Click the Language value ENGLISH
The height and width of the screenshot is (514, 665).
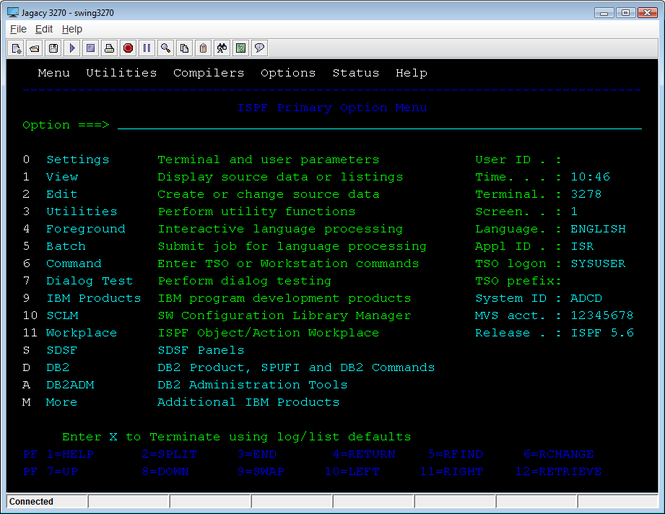pos(598,229)
